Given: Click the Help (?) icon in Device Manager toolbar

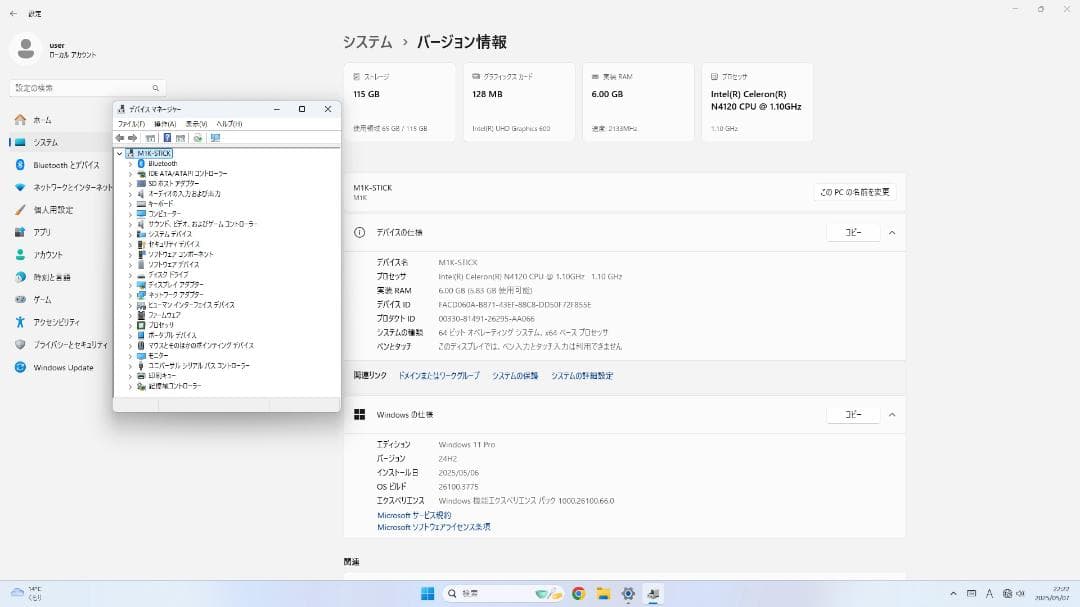Looking at the screenshot, I should tap(167, 137).
